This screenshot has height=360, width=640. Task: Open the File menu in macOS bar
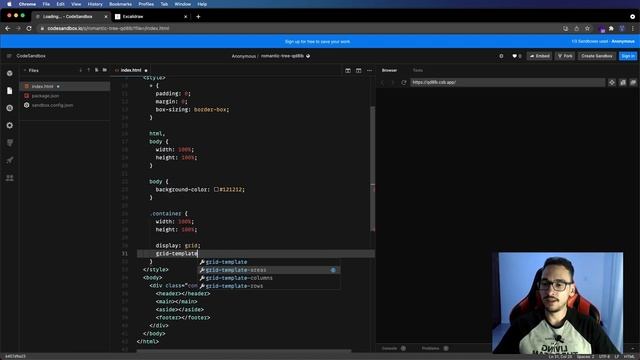[x=46, y=4]
